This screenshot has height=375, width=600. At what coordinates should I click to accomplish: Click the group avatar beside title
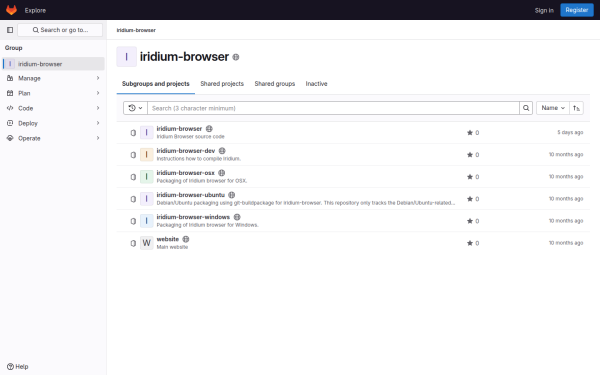(127, 57)
